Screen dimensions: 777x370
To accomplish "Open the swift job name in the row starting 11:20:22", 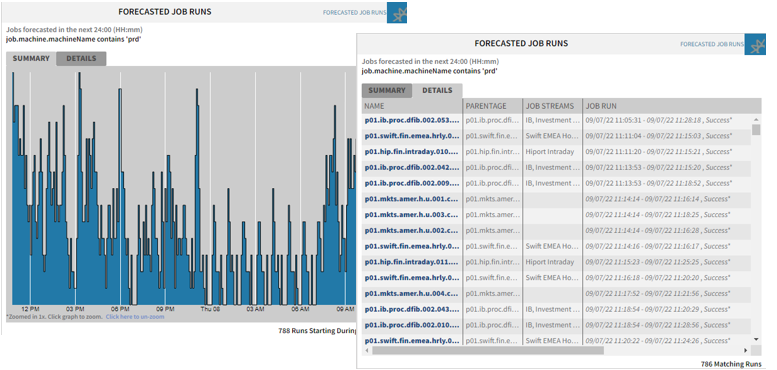I will coord(412,341).
